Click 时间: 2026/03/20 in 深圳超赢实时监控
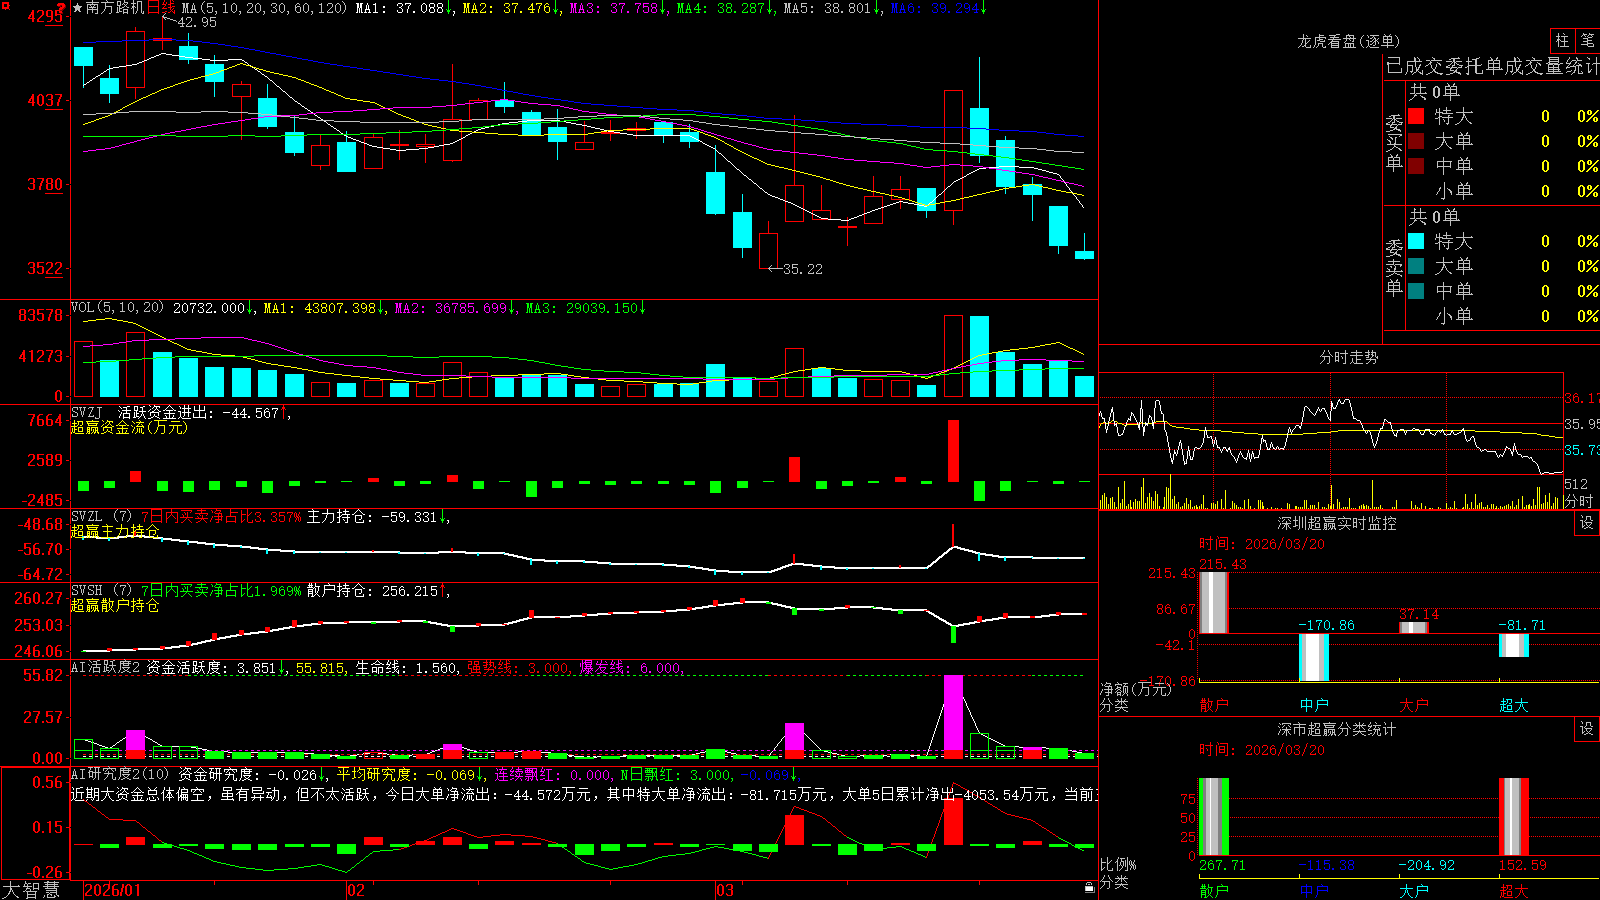 click(1262, 544)
